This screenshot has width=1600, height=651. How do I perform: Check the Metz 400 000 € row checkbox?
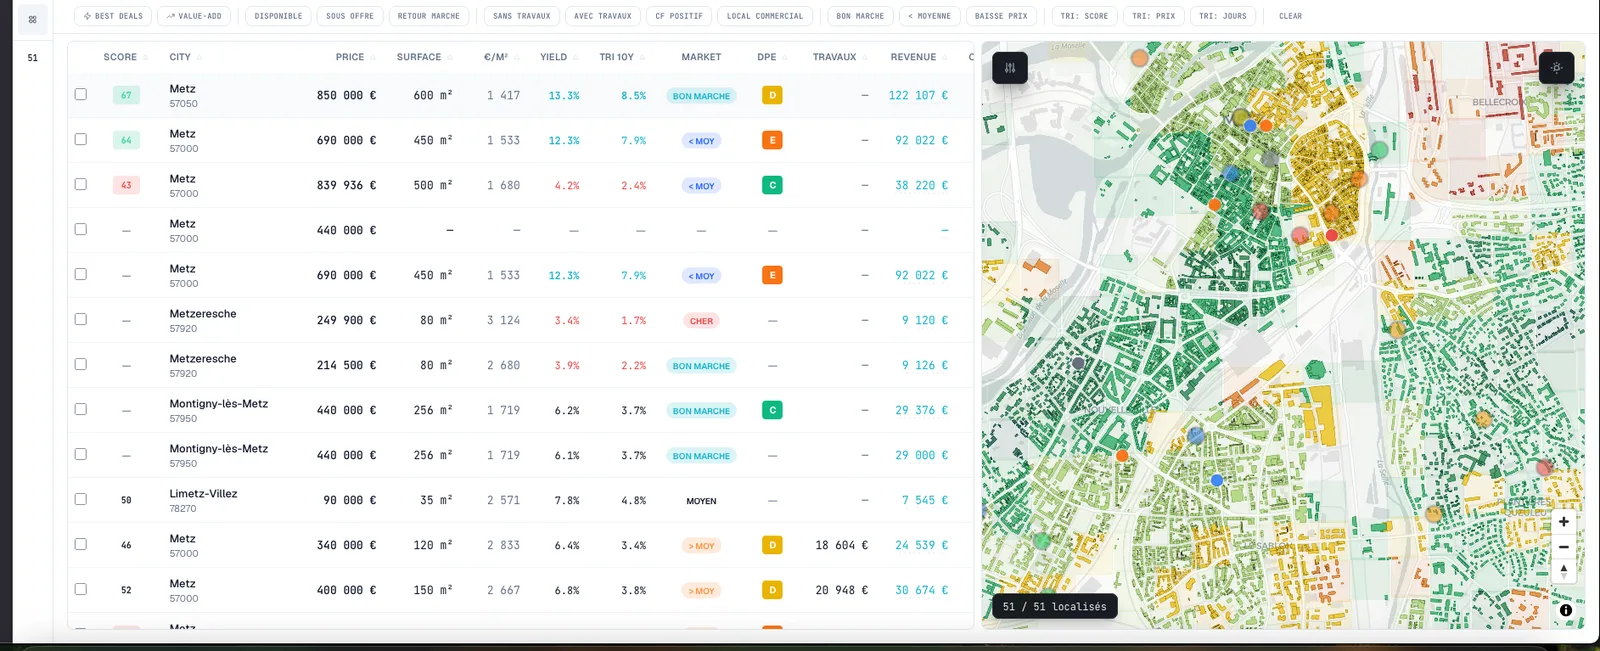(x=81, y=589)
